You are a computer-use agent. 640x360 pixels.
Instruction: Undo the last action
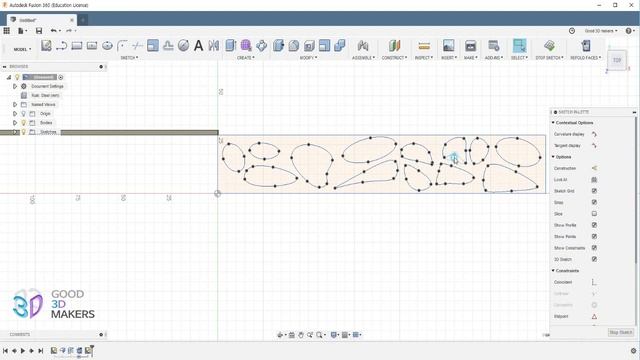point(53,31)
